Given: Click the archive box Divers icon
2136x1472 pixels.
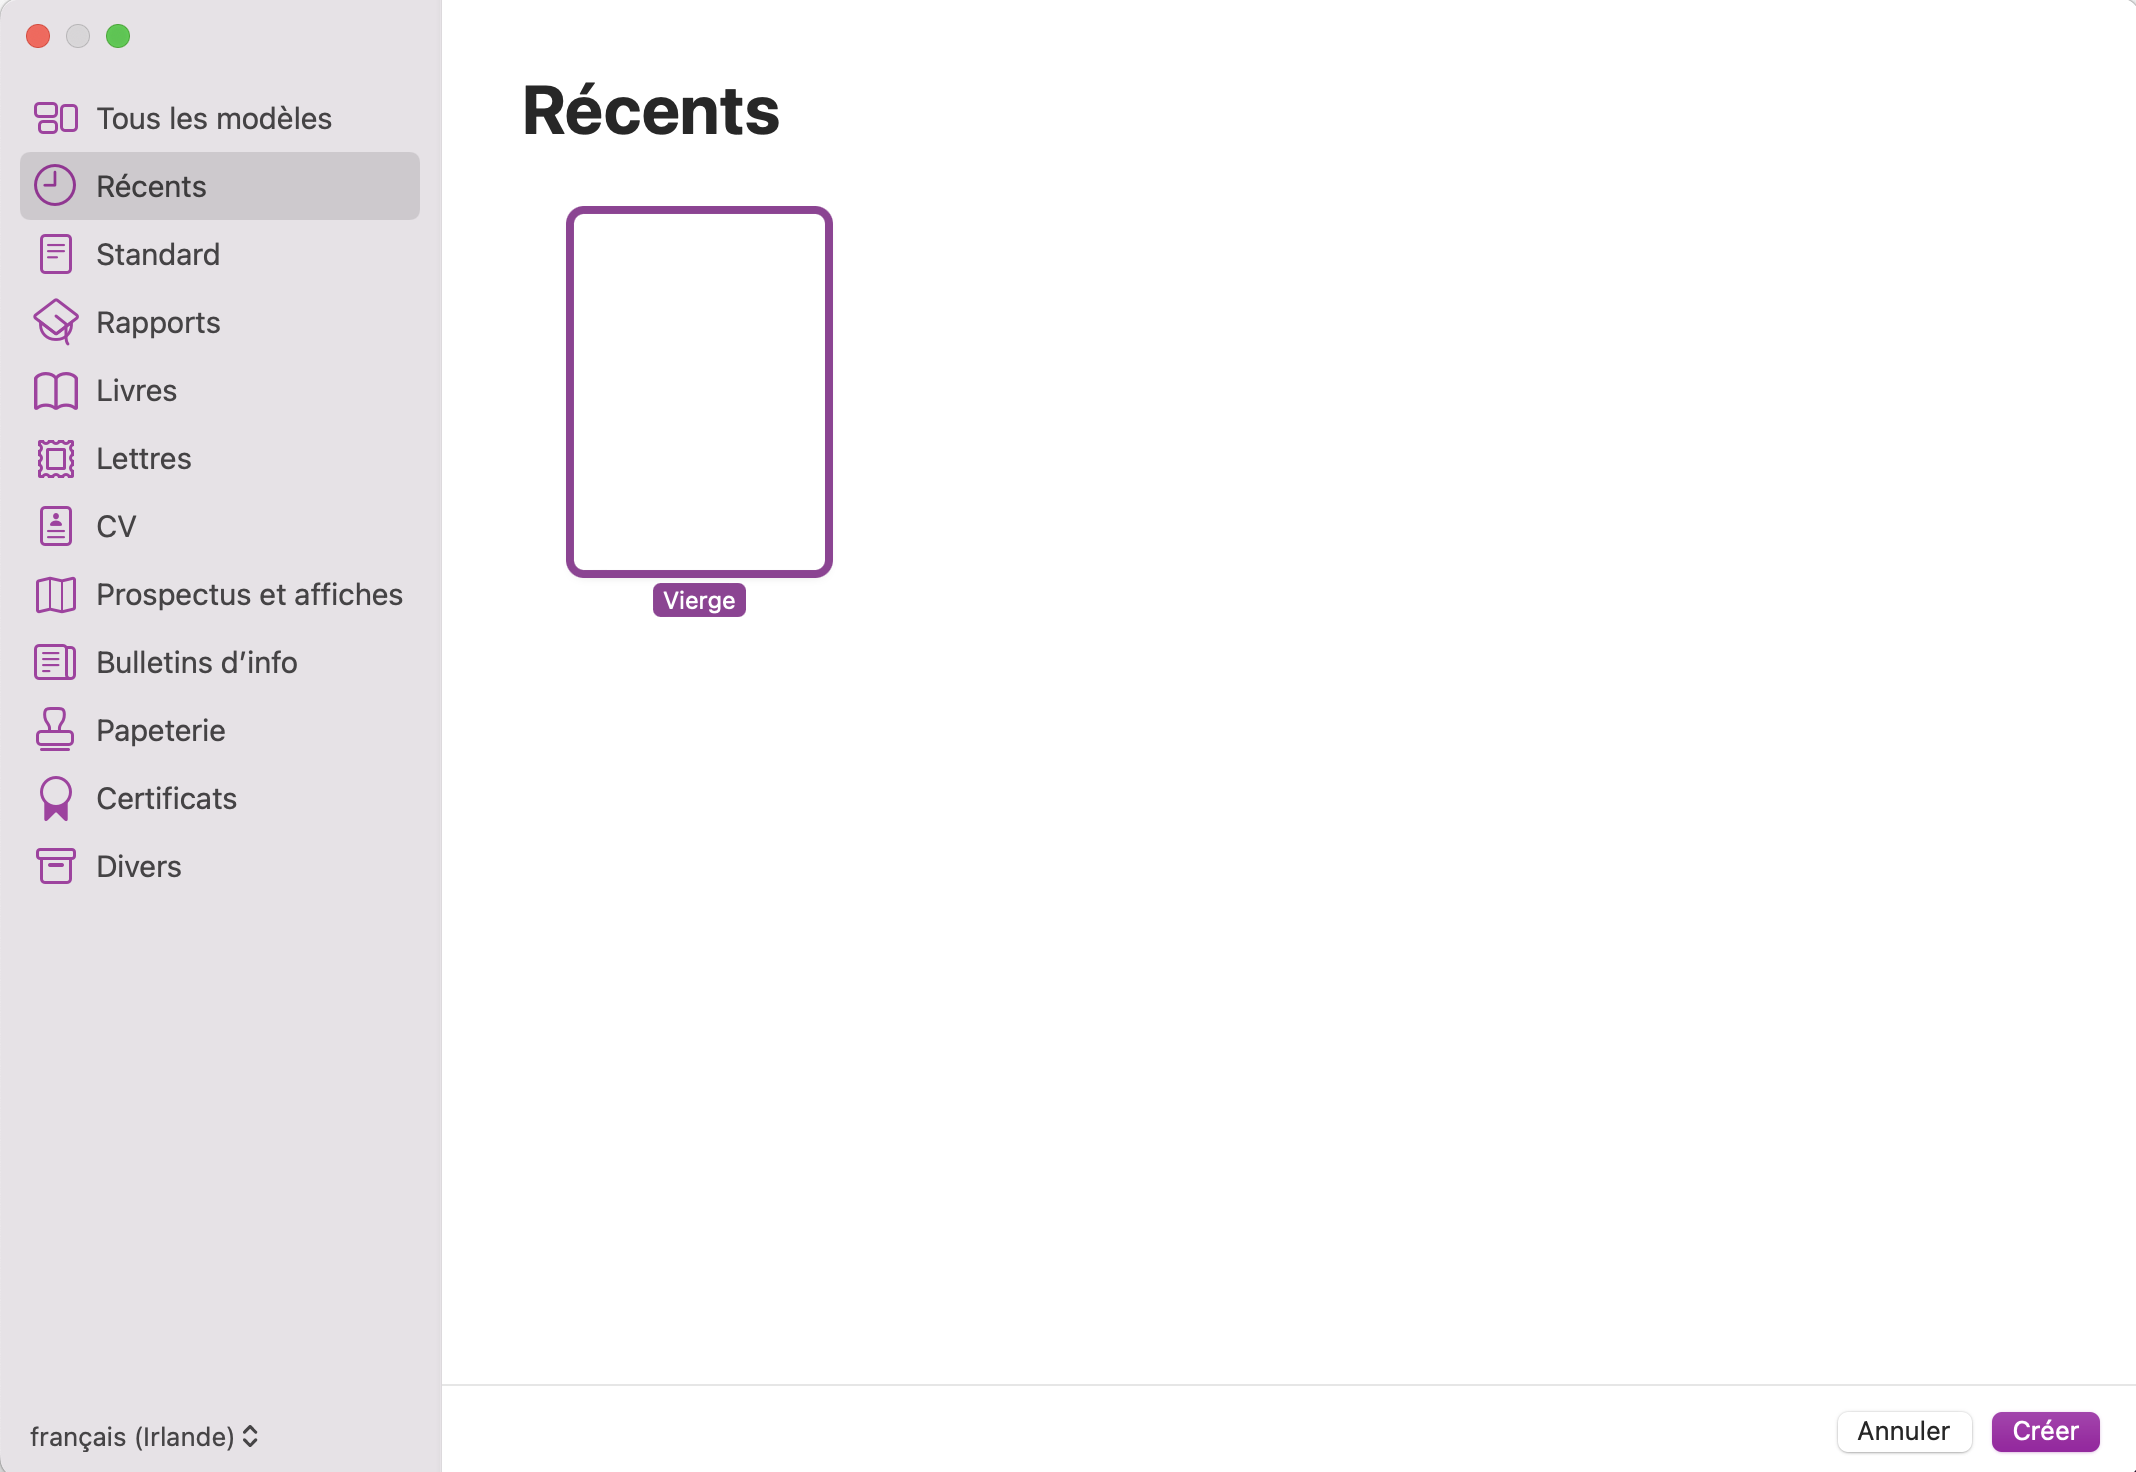Looking at the screenshot, I should point(56,866).
